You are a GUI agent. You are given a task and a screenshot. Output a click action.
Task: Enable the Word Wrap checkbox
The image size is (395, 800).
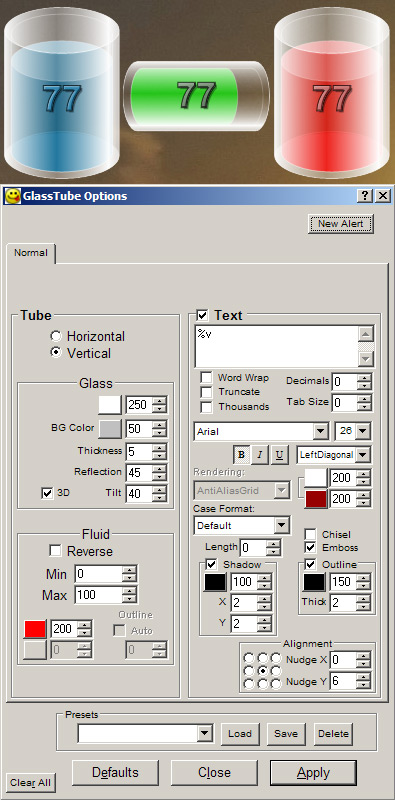click(206, 378)
